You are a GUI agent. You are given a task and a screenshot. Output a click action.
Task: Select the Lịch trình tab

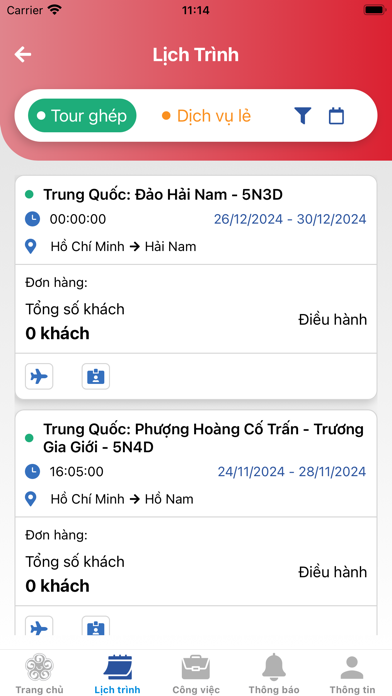[118, 673]
